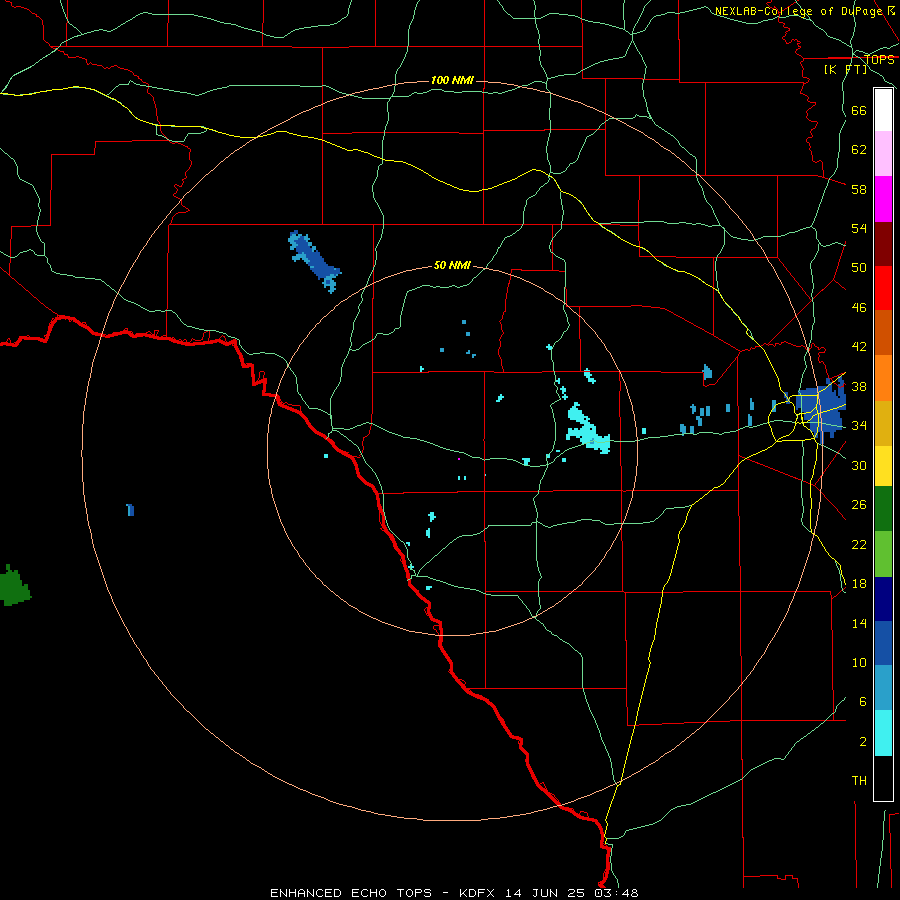This screenshot has width=900, height=900.
Task: Click the TOPS legend heading
Action: click(x=879, y=60)
